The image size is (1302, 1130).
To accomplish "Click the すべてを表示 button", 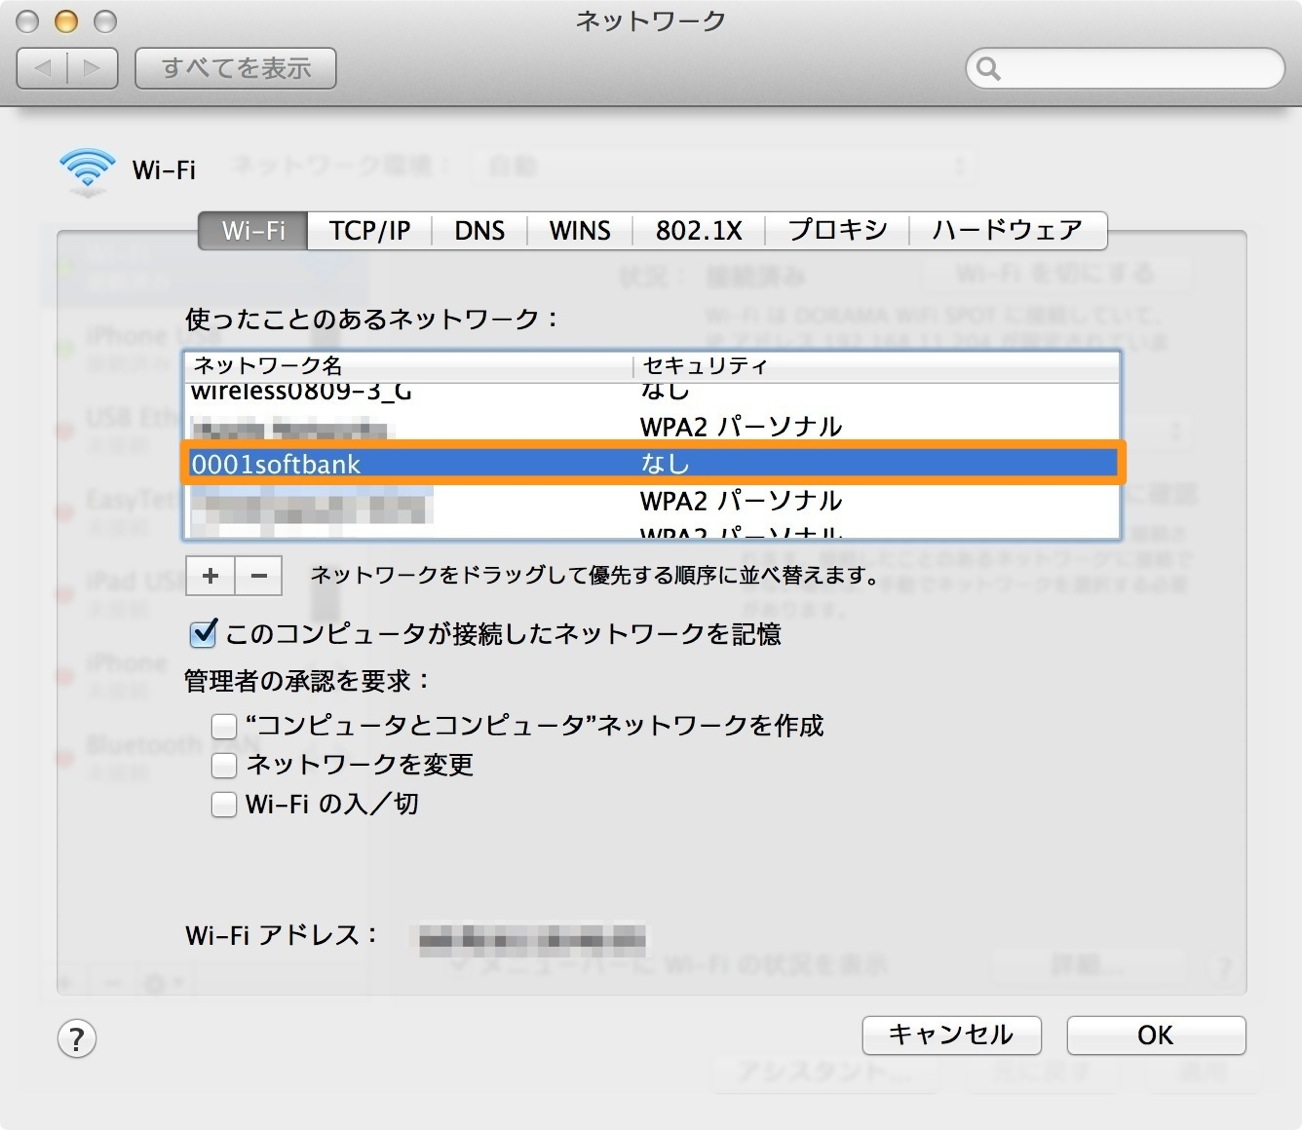I will (x=235, y=68).
